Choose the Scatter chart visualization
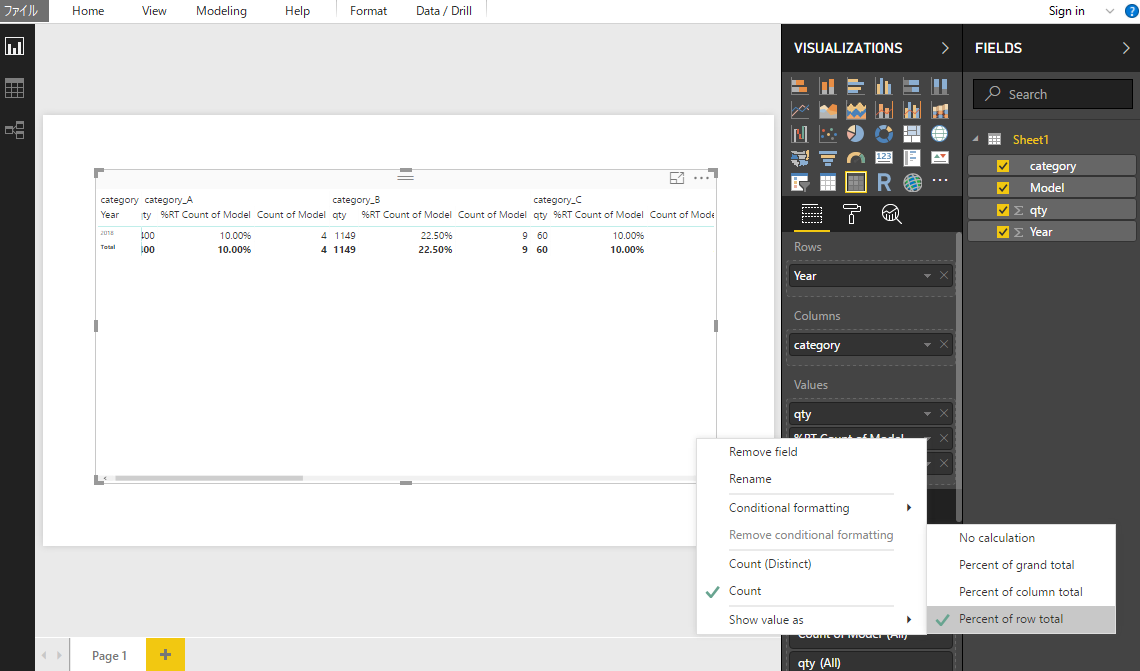 coord(827,134)
